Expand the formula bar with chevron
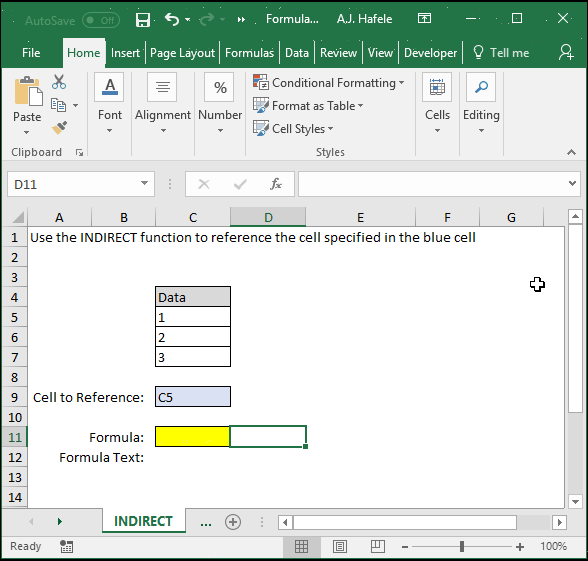Viewport: 588px width, 561px height. 572,183
